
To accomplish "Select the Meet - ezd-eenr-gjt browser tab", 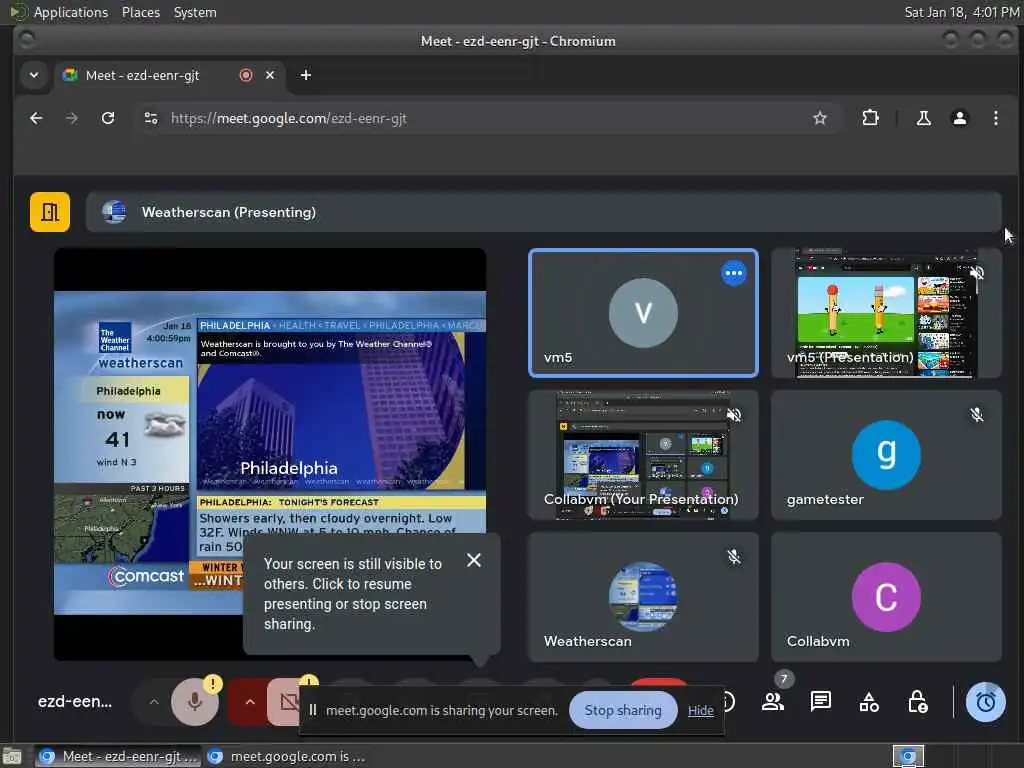I will pos(170,75).
